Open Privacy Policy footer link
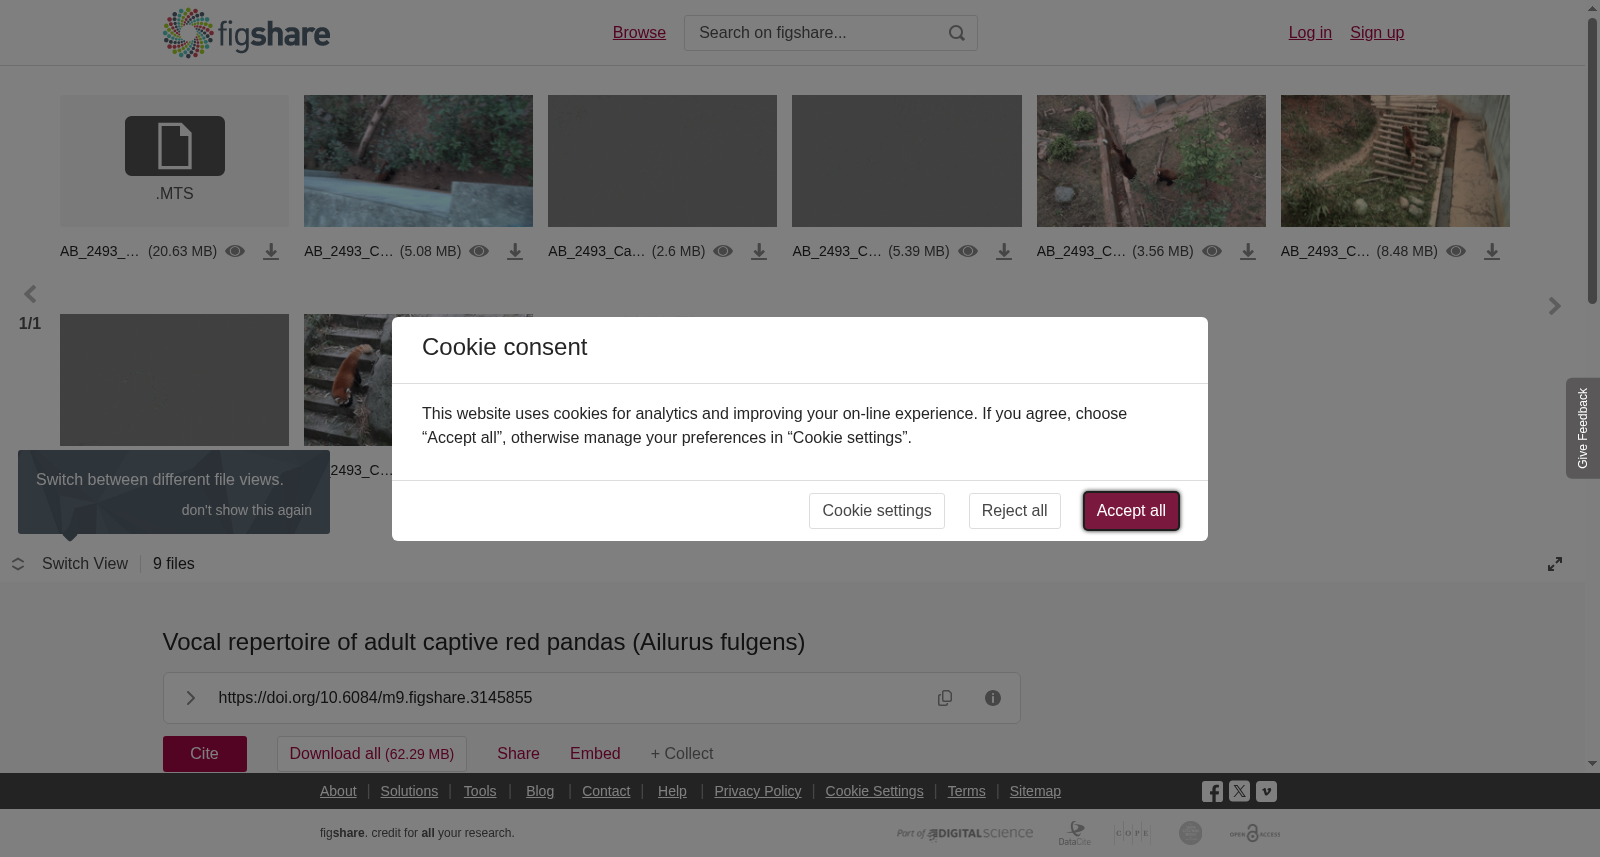The height and width of the screenshot is (857, 1600). (x=758, y=791)
